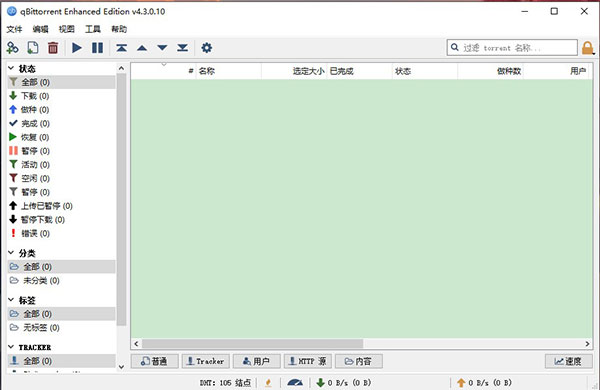Switch to the 用户 peers tab

click(257, 361)
